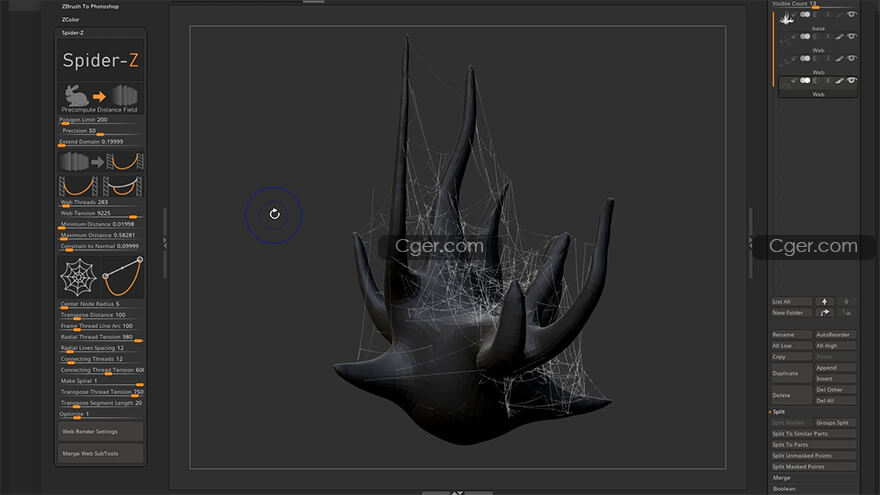880x495 pixels.
Task: Expand the Boolean section
Action: (783, 489)
